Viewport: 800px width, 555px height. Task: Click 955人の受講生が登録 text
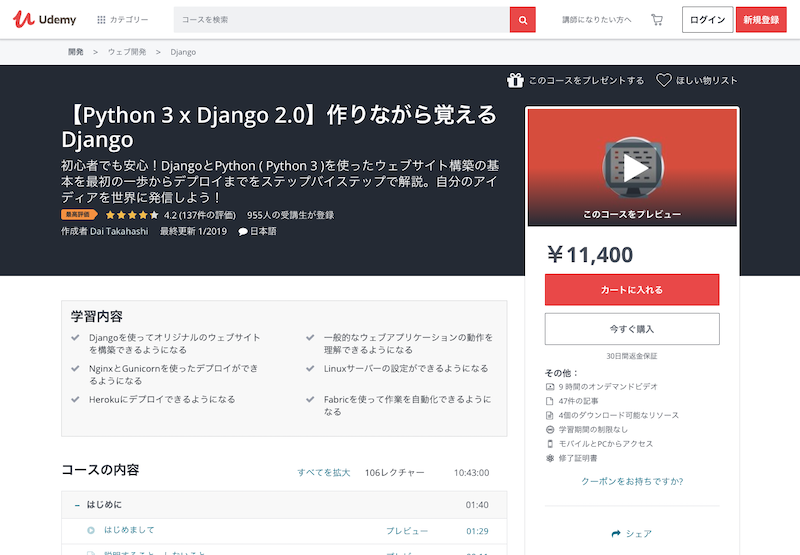(x=291, y=215)
